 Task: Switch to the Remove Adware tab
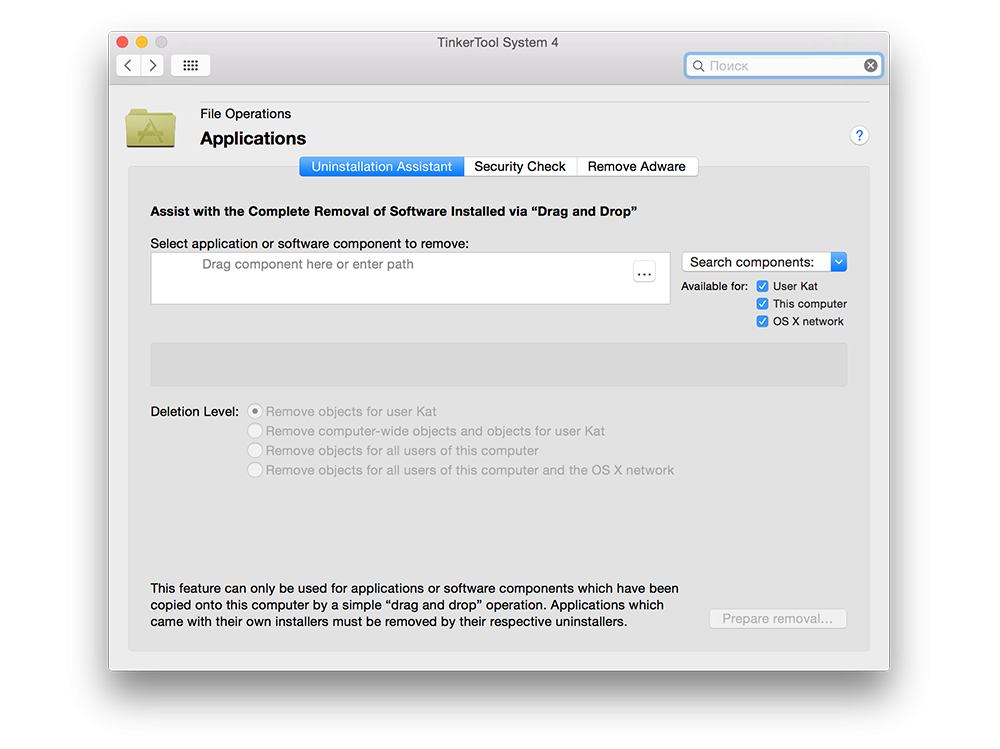click(x=636, y=167)
